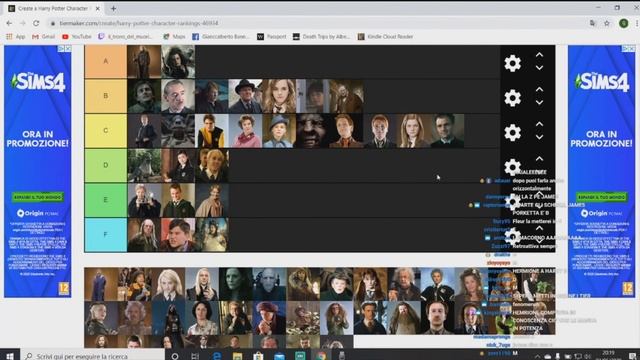Open the Passport bookmark
The height and width of the screenshot is (360, 640).
coord(271,37)
